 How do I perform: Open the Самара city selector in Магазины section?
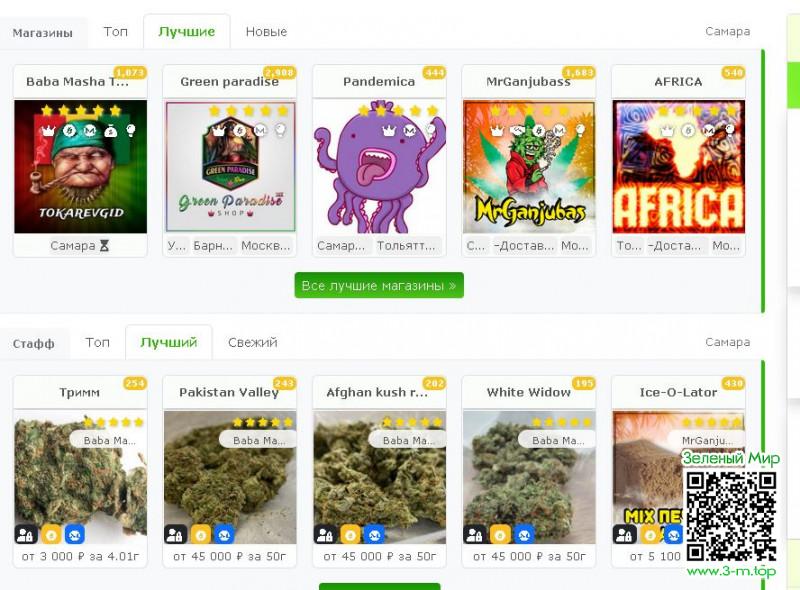(x=728, y=32)
